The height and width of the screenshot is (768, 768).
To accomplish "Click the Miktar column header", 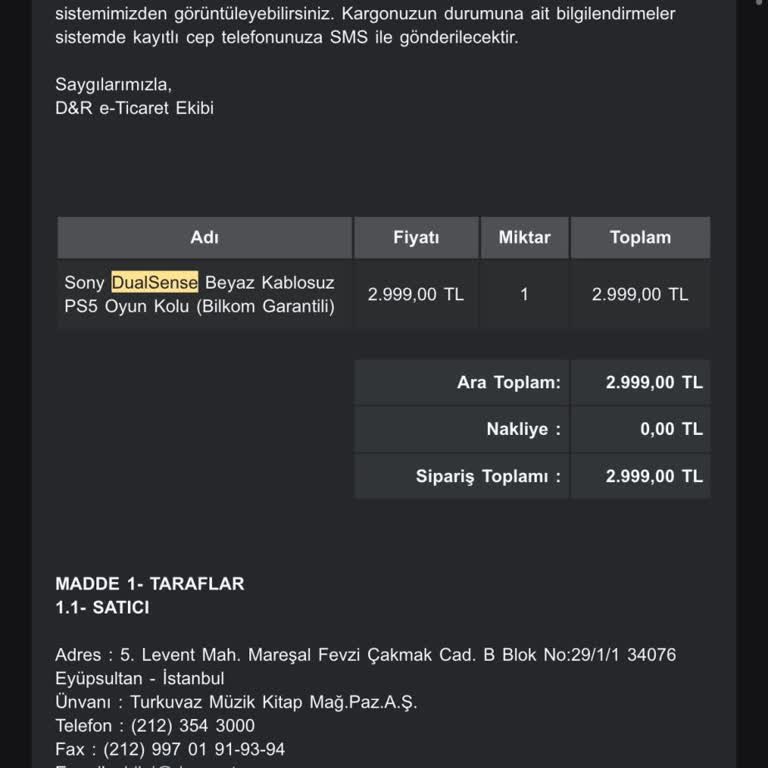I will (524, 238).
